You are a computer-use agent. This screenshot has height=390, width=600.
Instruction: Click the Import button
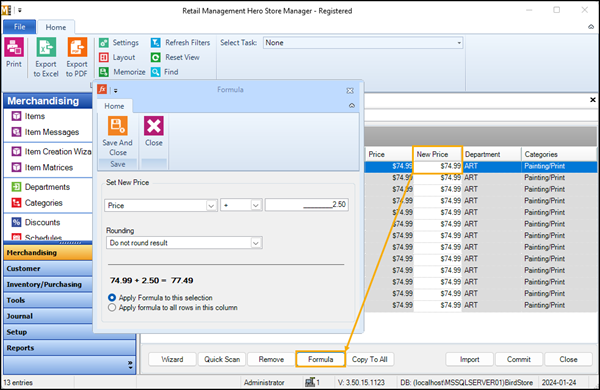point(470,359)
